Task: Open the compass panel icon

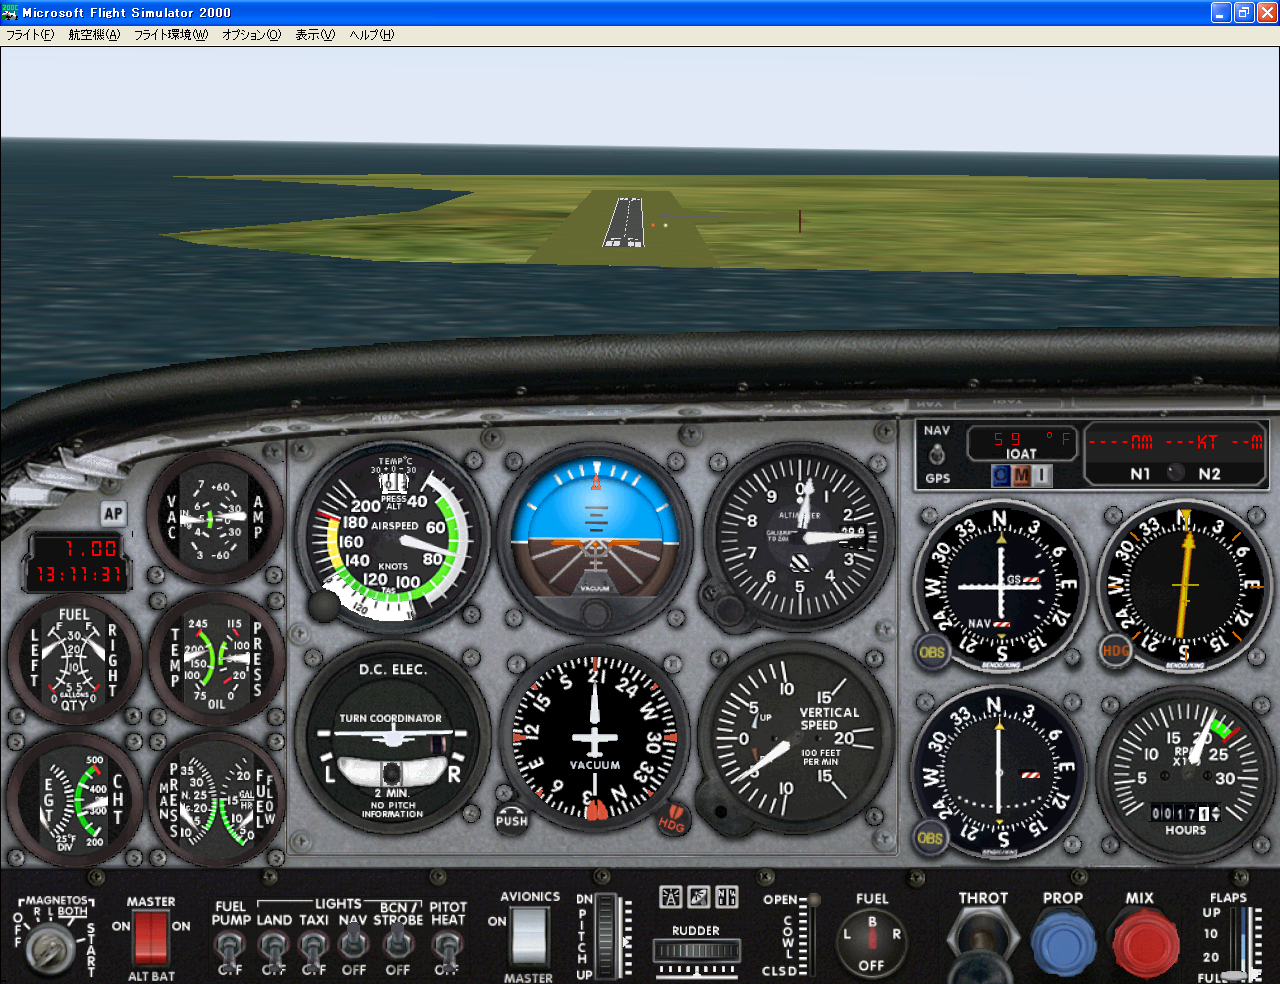Action: (726, 897)
